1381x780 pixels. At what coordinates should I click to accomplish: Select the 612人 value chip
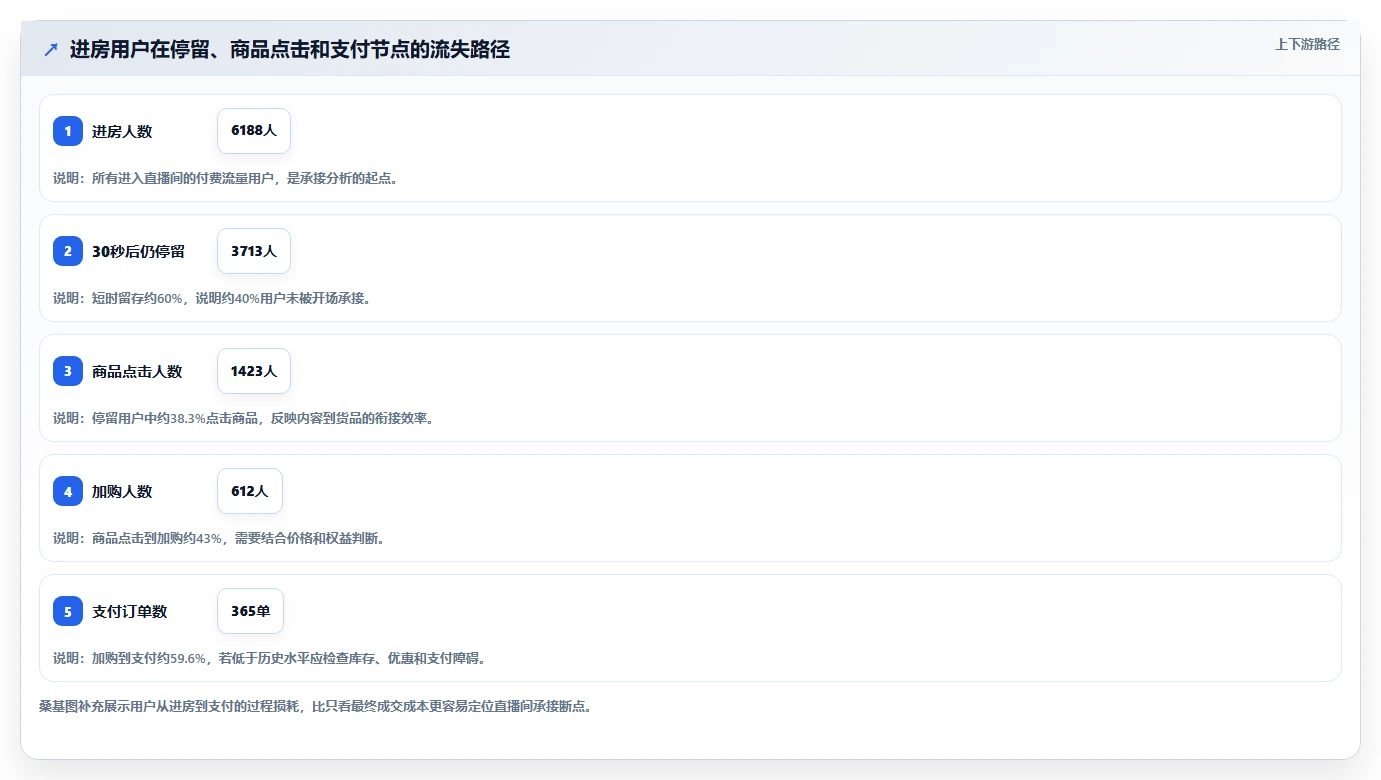pyautogui.click(x=250, y=491)
